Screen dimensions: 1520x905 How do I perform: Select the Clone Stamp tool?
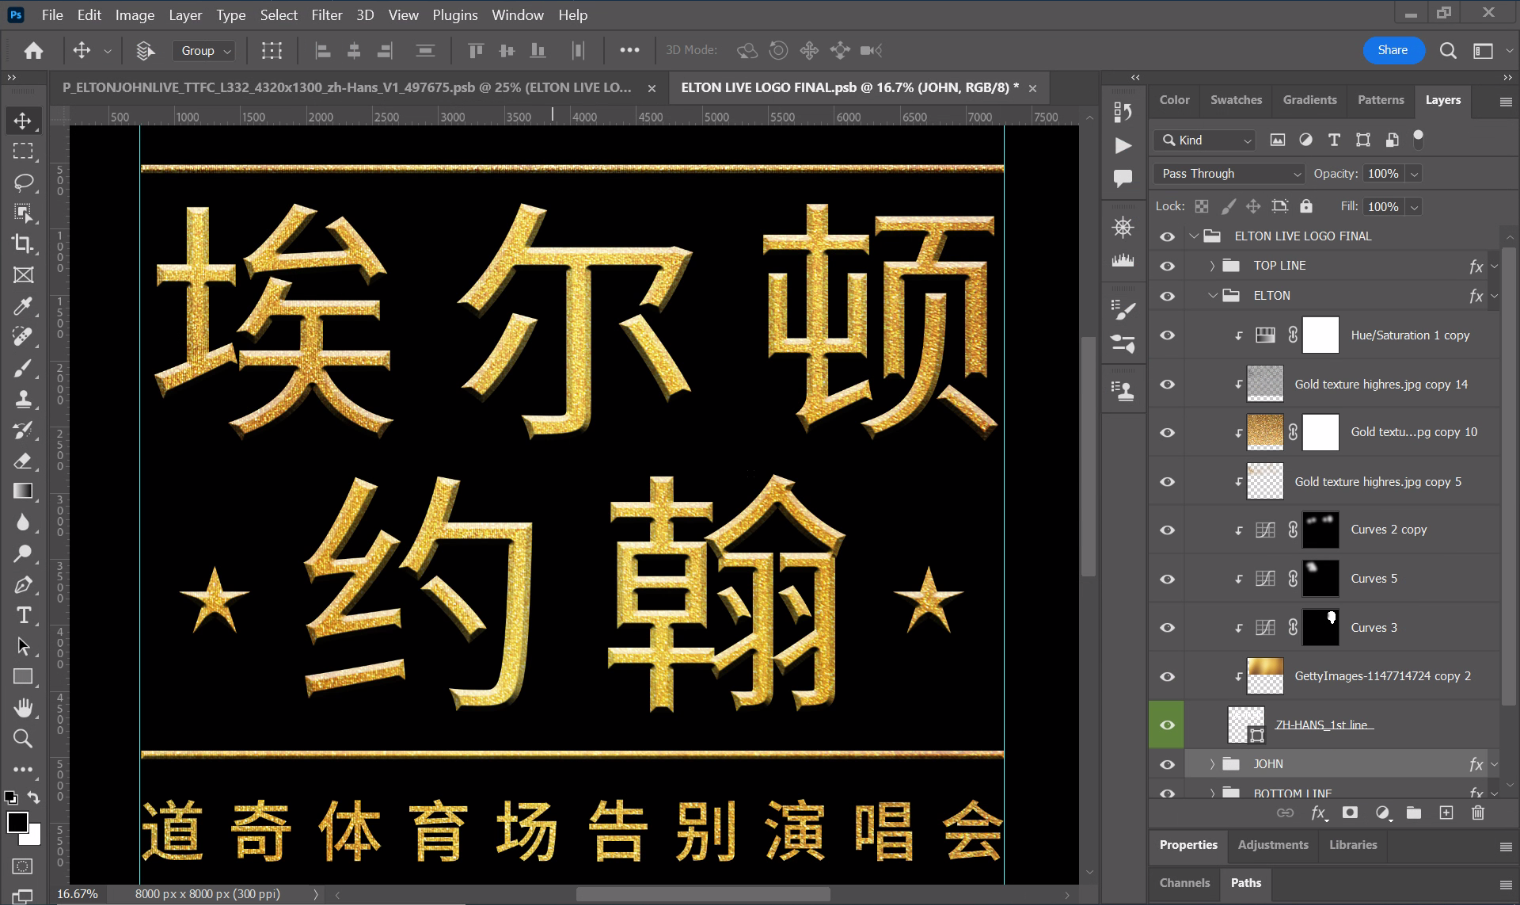tap(22, 399)
